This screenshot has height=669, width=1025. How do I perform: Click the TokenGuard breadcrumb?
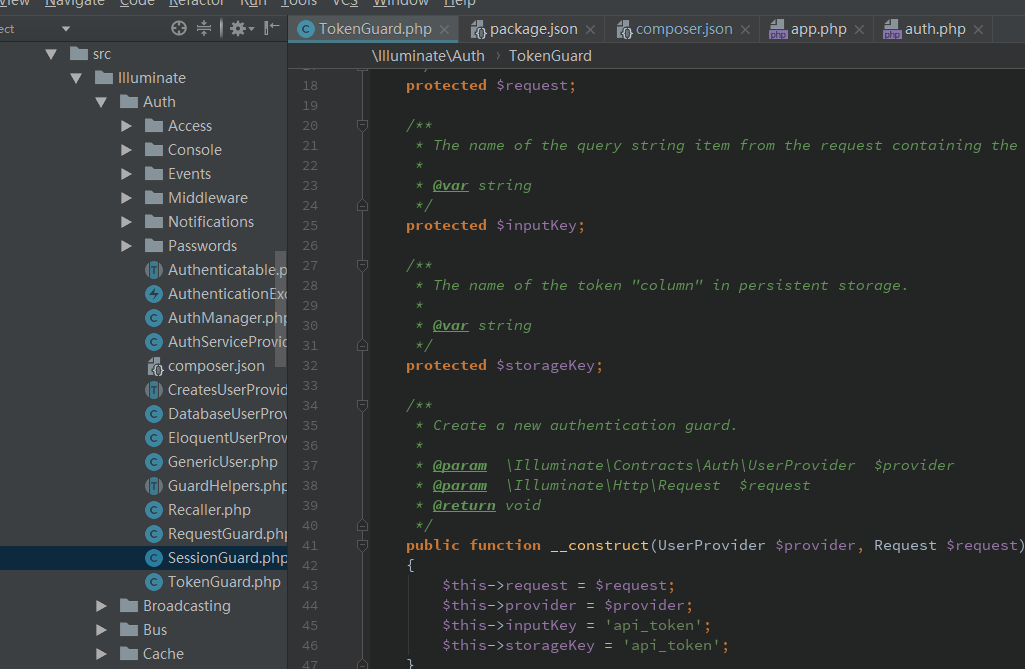click(550, 56)
